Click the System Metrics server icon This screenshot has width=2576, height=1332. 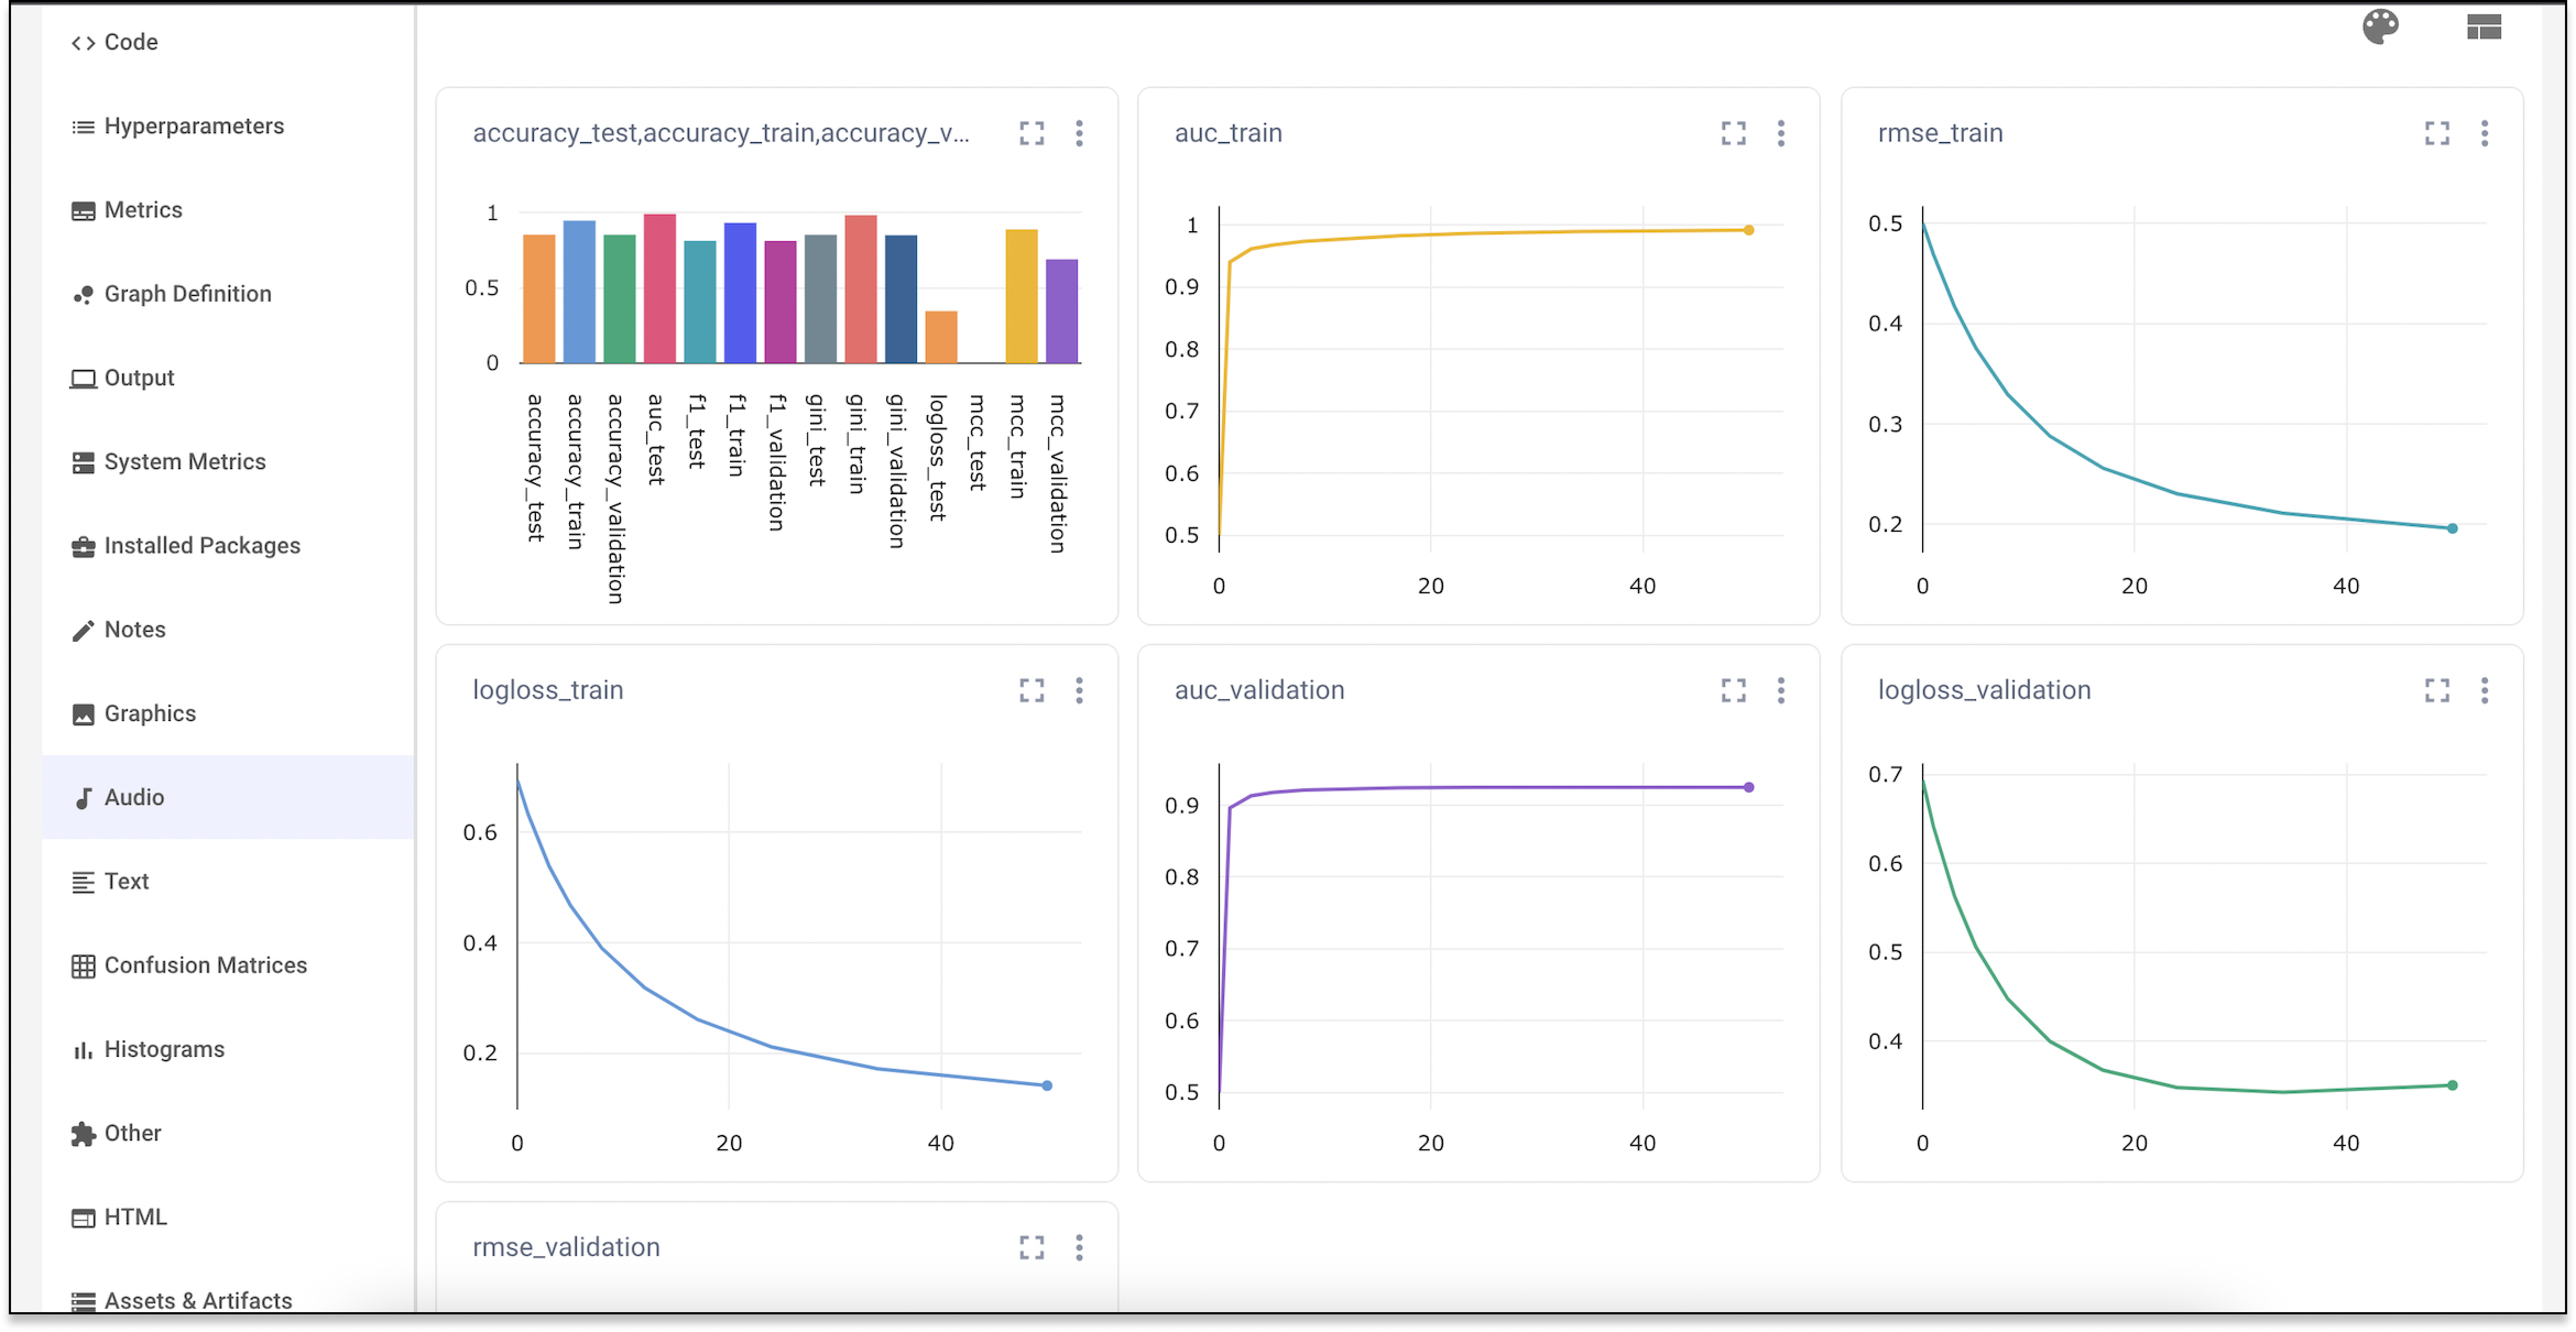83,462
